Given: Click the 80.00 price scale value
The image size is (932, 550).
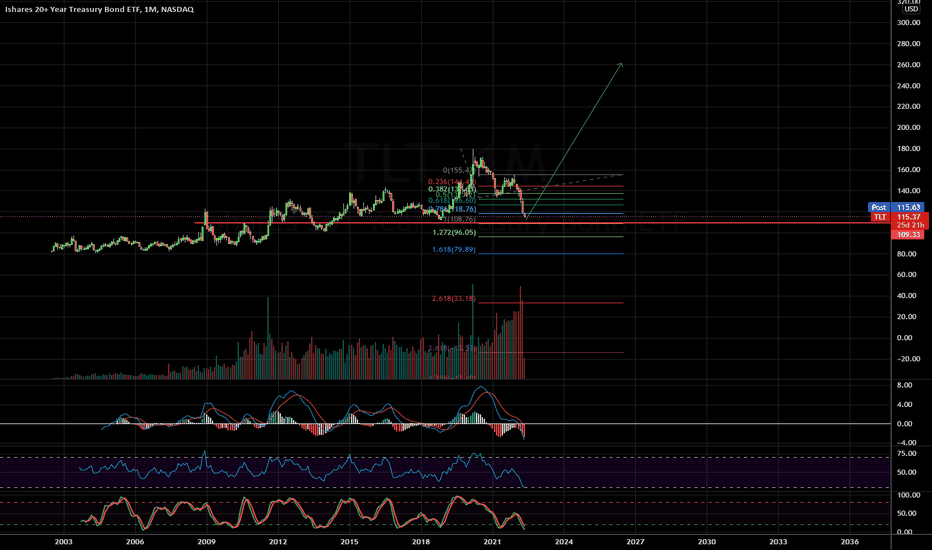Looking at the screenshot, I should (x=908, y=254).
